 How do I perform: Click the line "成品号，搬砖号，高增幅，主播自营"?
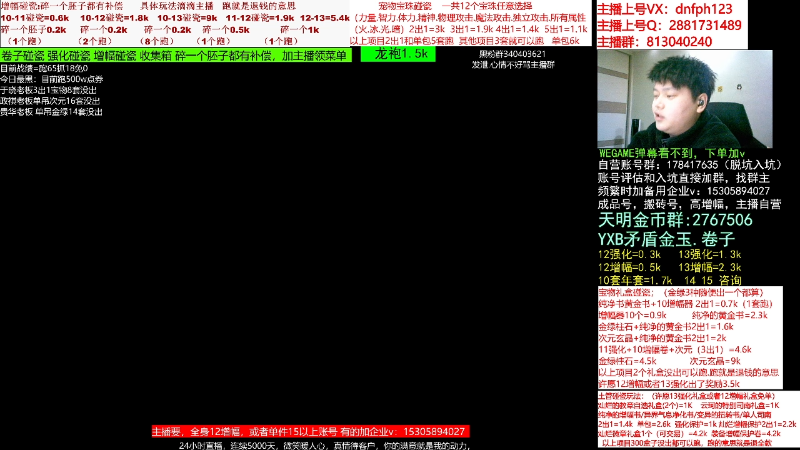click(689, 205)
